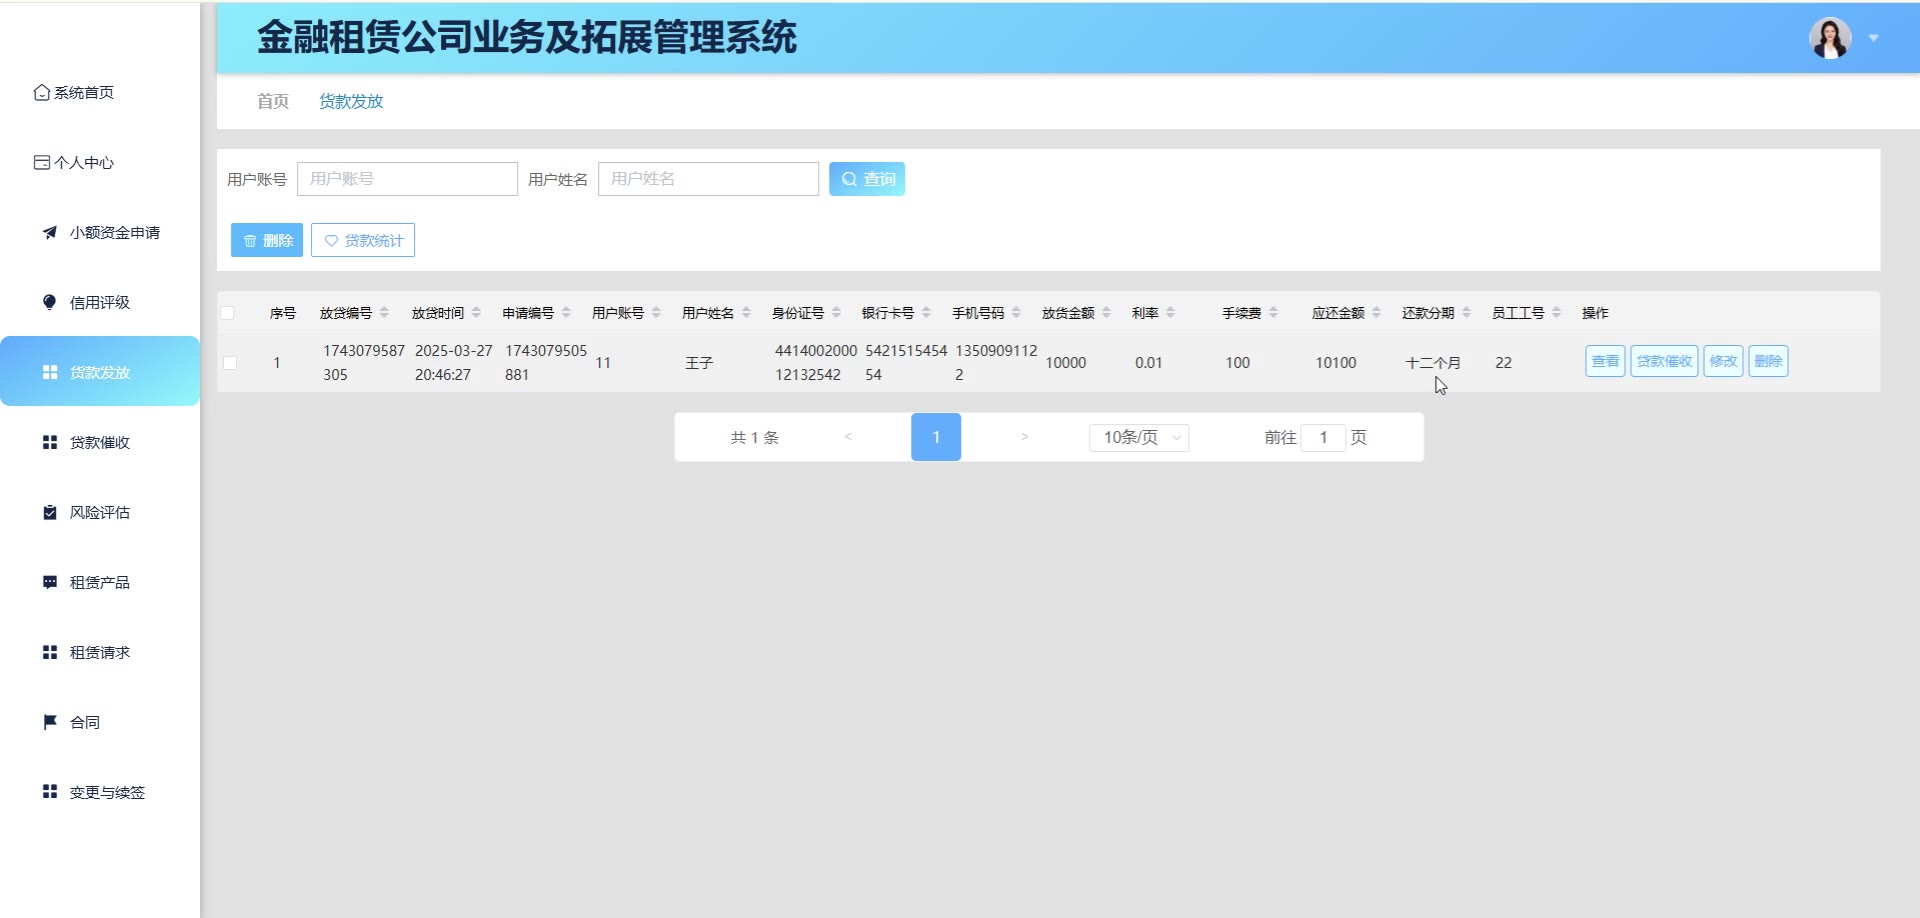Click the 个人中心 sidebar icon
The width and height of the screenshot is (1920, 918).
[x=41, y=162]
